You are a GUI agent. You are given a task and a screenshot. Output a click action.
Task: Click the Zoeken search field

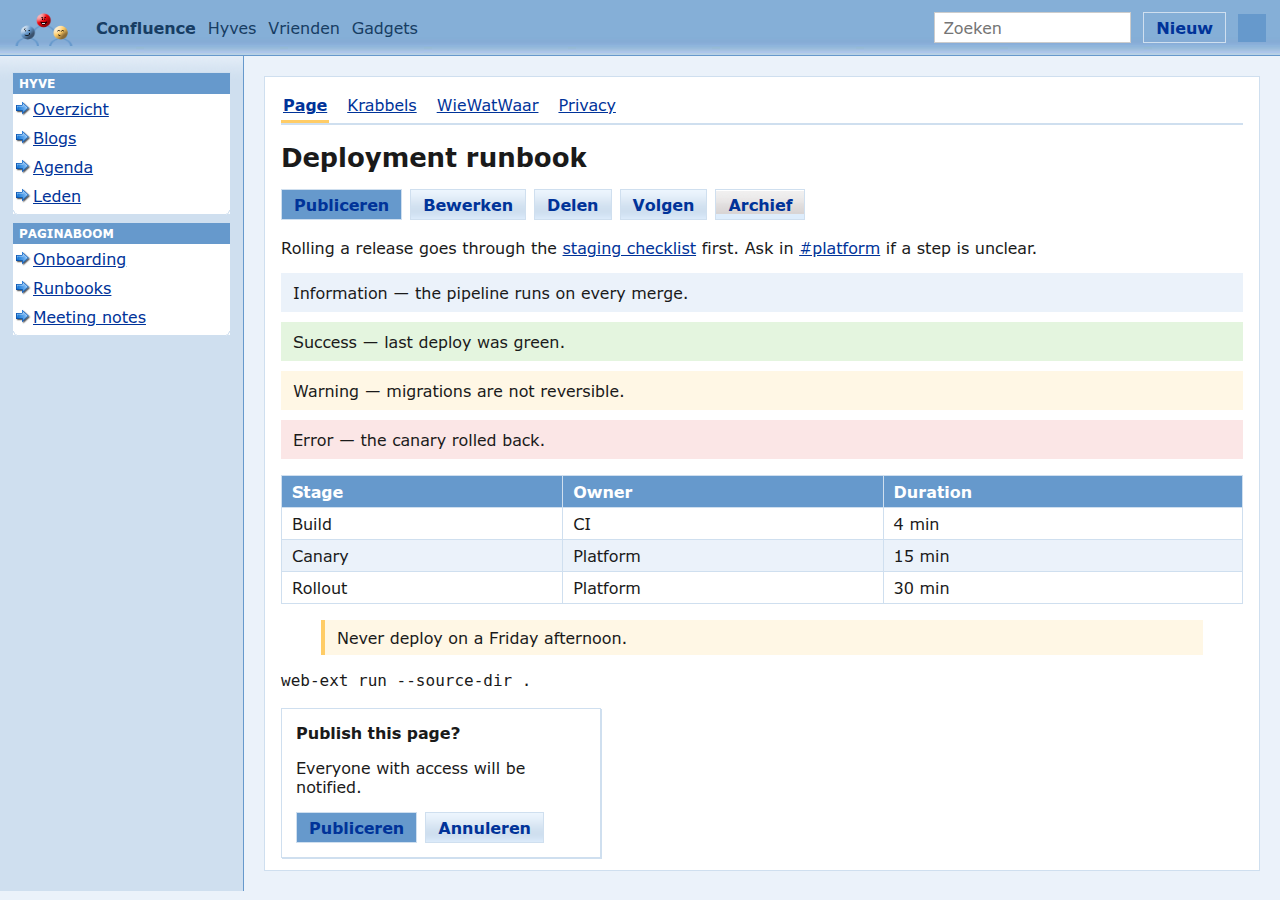point(1032,28)
